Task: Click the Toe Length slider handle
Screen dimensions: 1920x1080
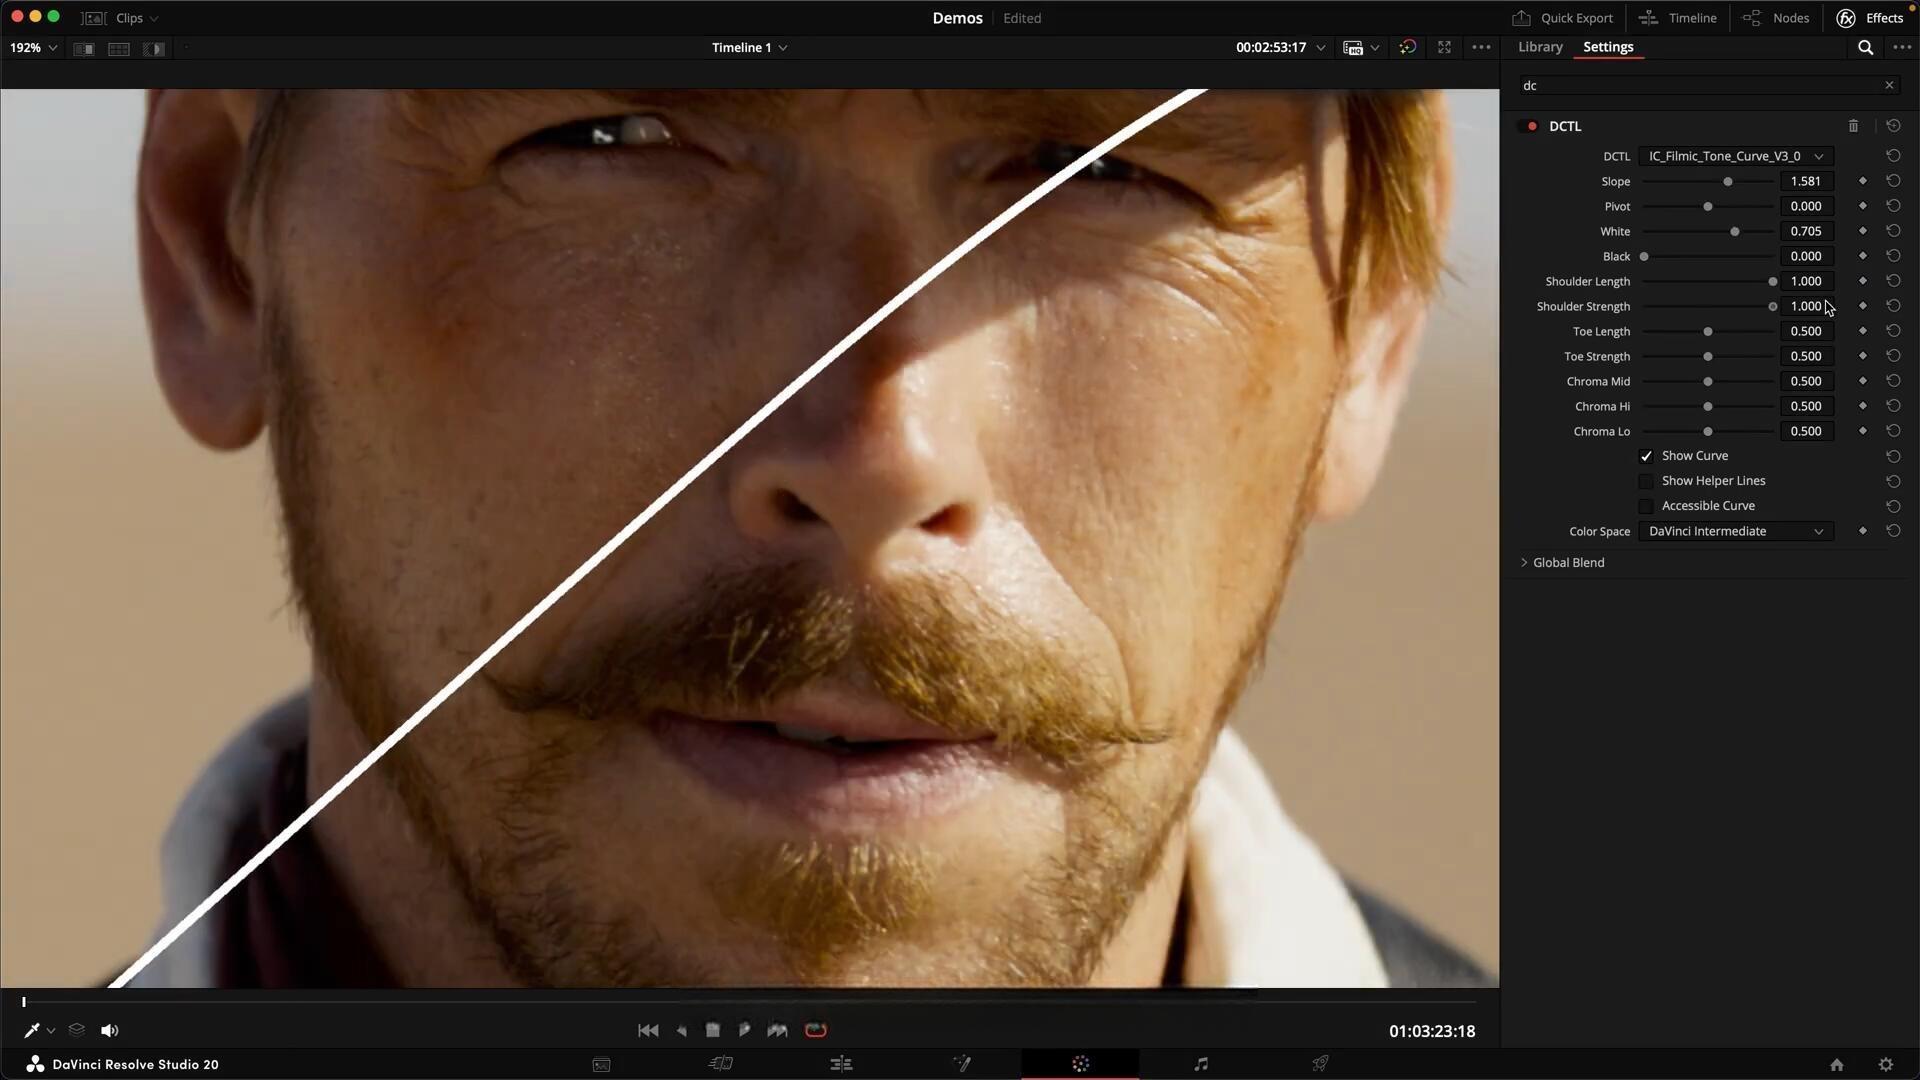Action: (x=1708, y=331)
